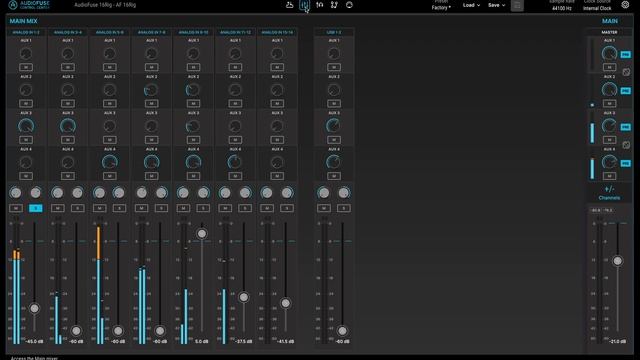This screenshot has height=360, width=640.
Task: Click the -45.0 dB value on Analog In 1-2
Action: [x=34, y=341]
